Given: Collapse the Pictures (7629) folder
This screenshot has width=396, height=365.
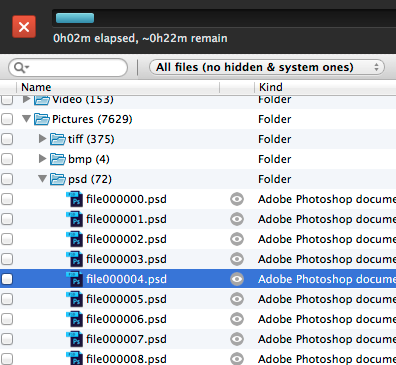Looking at the screenshot, I should tap(27, 119).
